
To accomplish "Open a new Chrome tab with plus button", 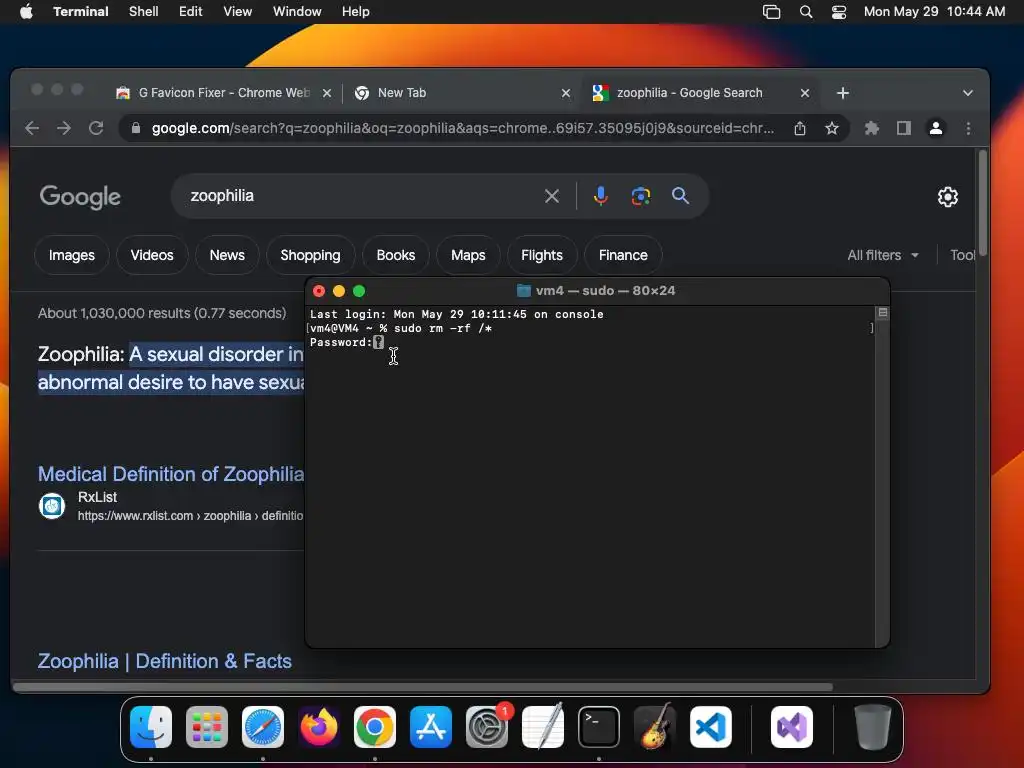I will 843,93.
